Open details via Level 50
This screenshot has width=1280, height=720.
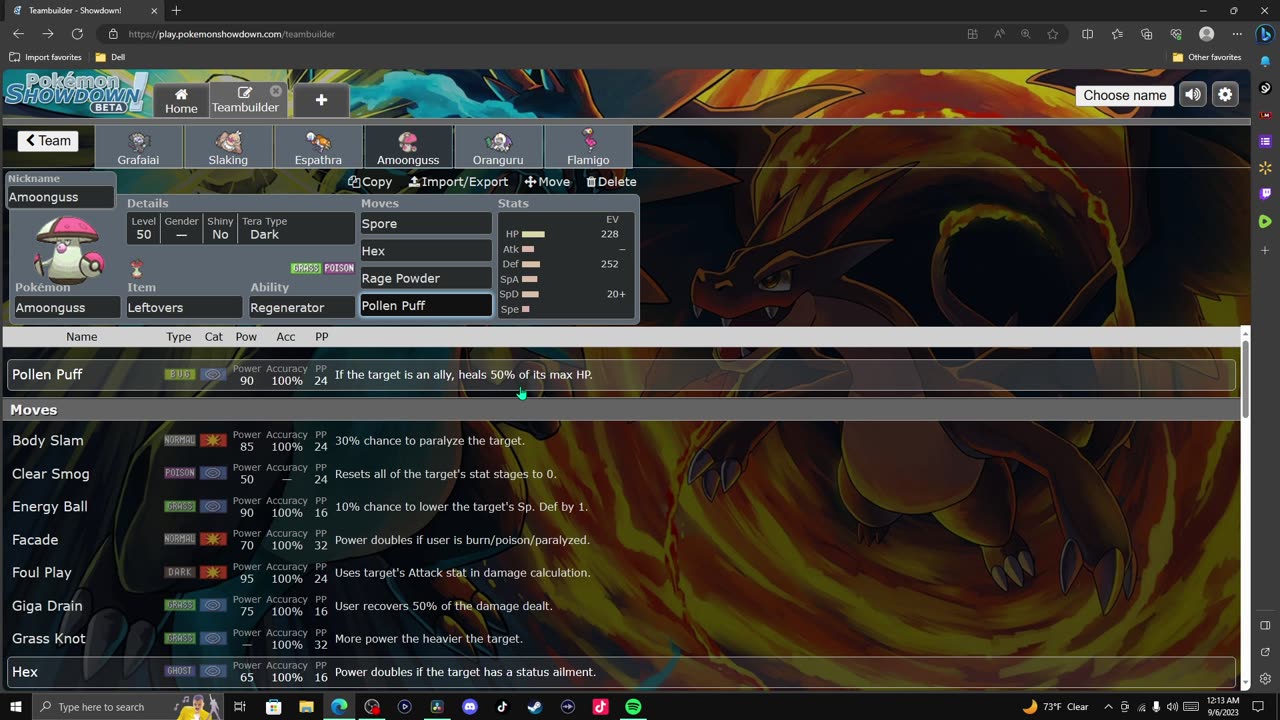click(143, 228)
